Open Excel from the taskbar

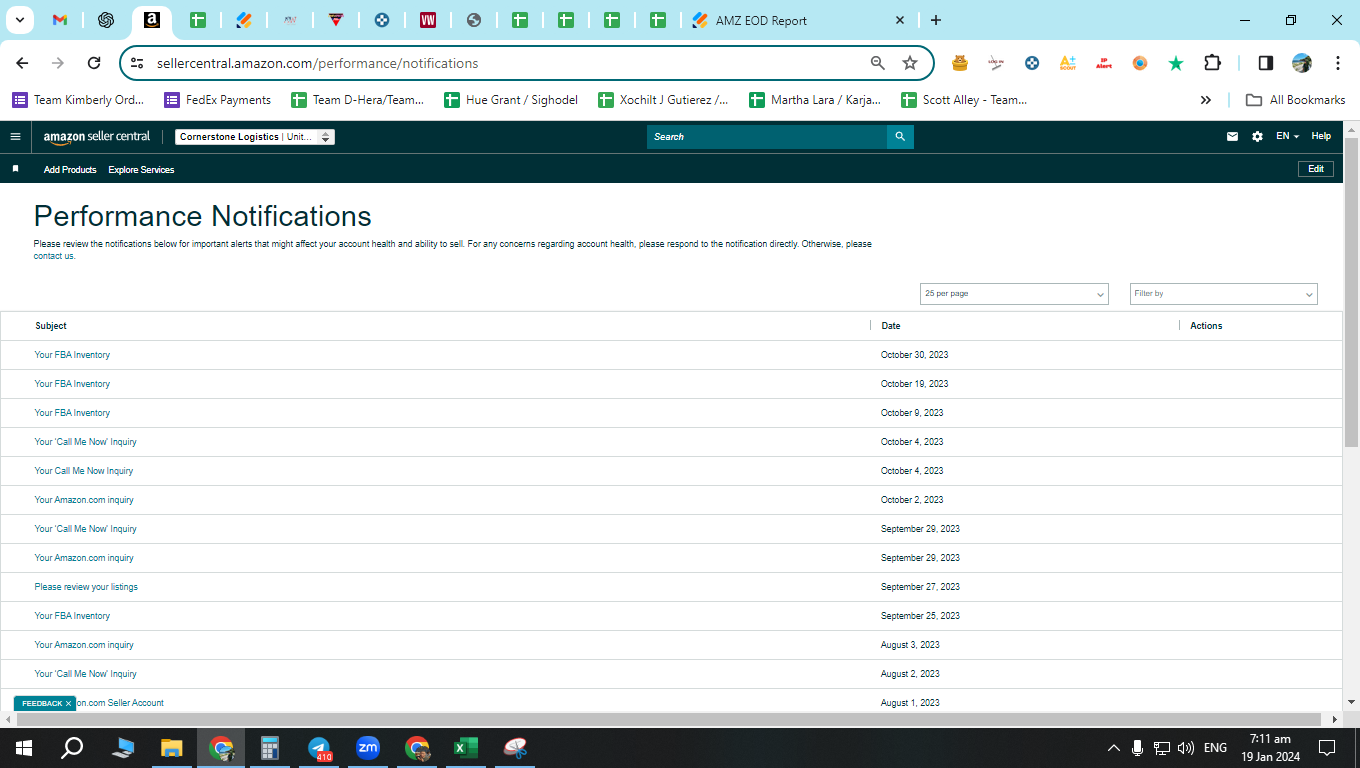[x=466, y=748]
